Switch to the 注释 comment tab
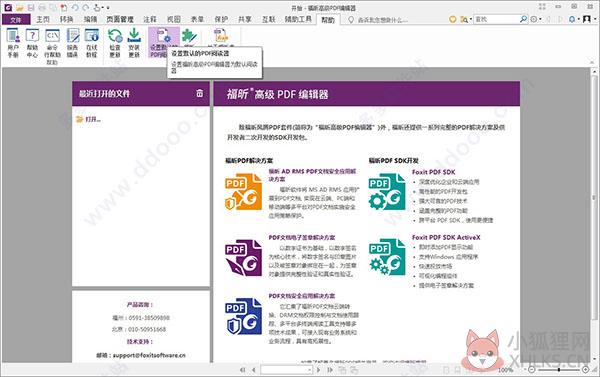The image size is (600, 377). tap(150, 19)
